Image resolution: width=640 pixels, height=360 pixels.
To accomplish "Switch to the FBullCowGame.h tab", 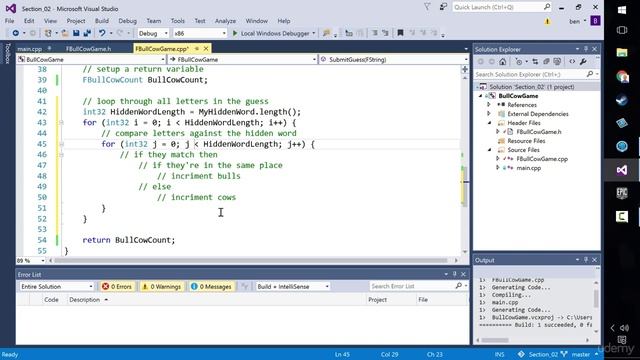I will tap(88, 49).
